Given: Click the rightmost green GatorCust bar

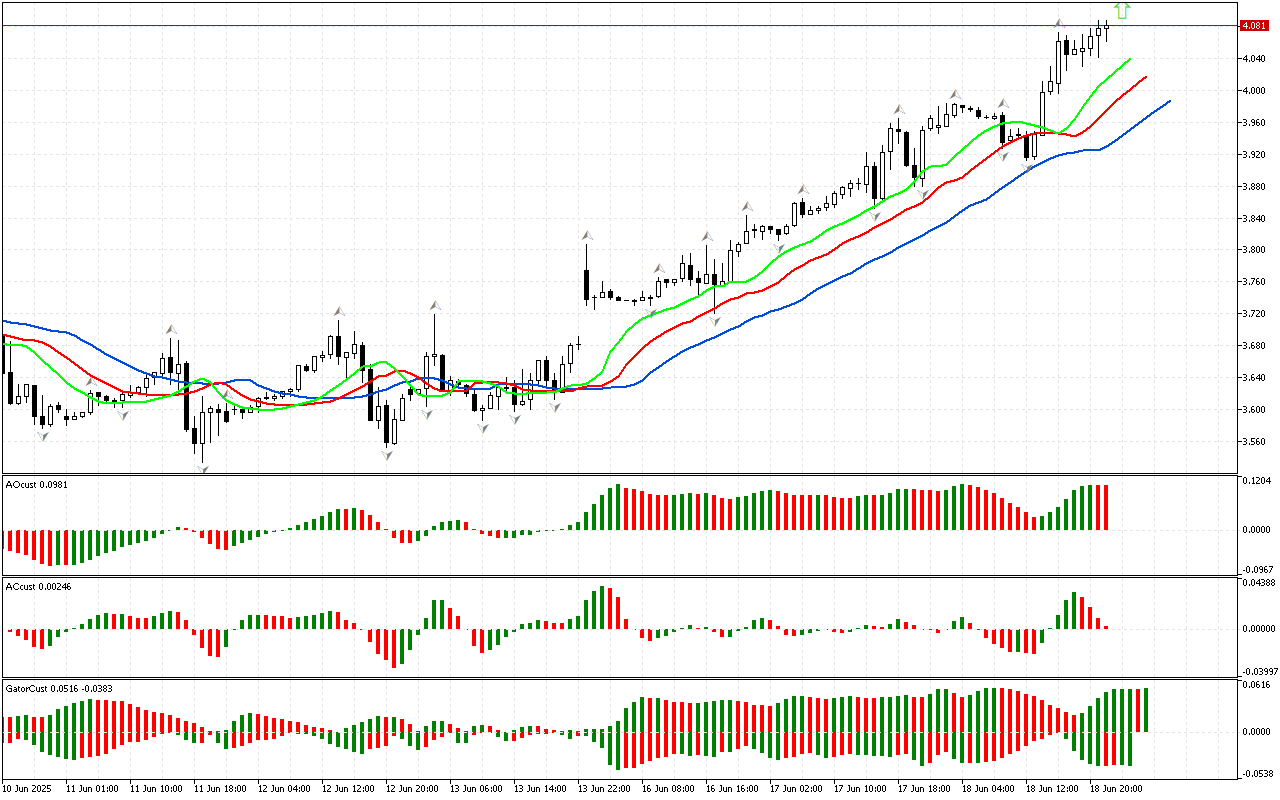Looking at the screenshot, I should (1146, 709).
